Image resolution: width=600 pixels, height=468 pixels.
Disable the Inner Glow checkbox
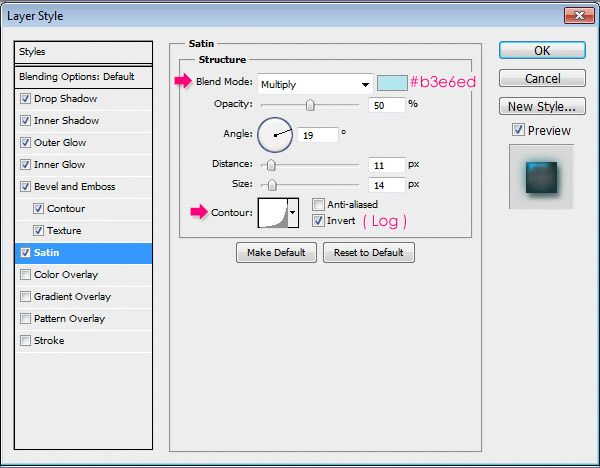click(x=25, y=165)
